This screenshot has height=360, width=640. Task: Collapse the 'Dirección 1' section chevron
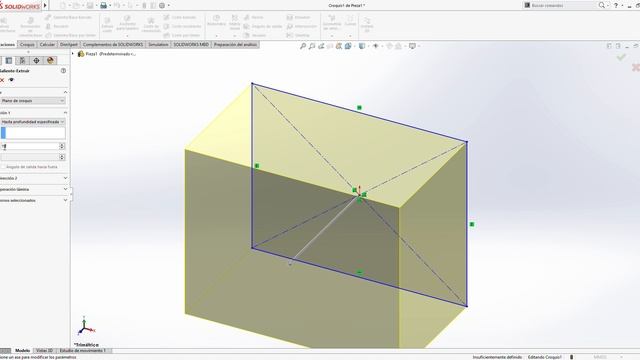65,112
